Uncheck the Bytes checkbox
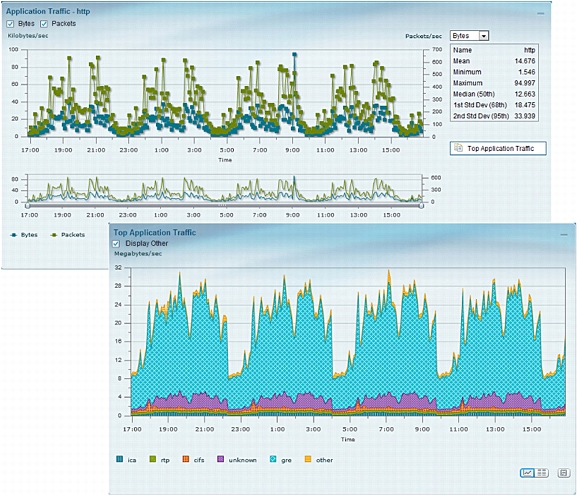Image resolution: width=578 pixels, height=496 pixels. click(10, 24)
